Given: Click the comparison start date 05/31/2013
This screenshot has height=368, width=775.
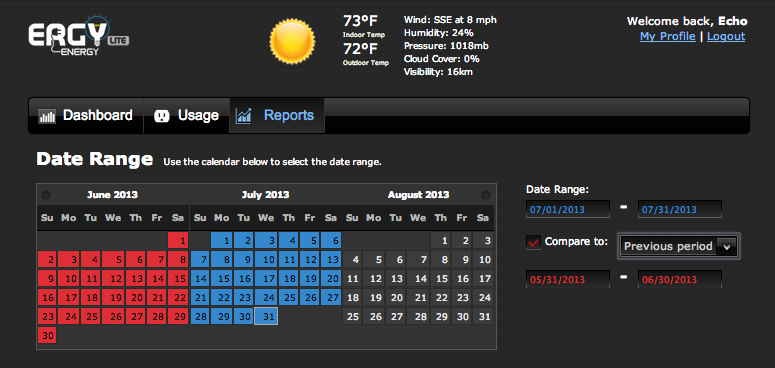Looking at the screenshot, I should click(568, 280).
